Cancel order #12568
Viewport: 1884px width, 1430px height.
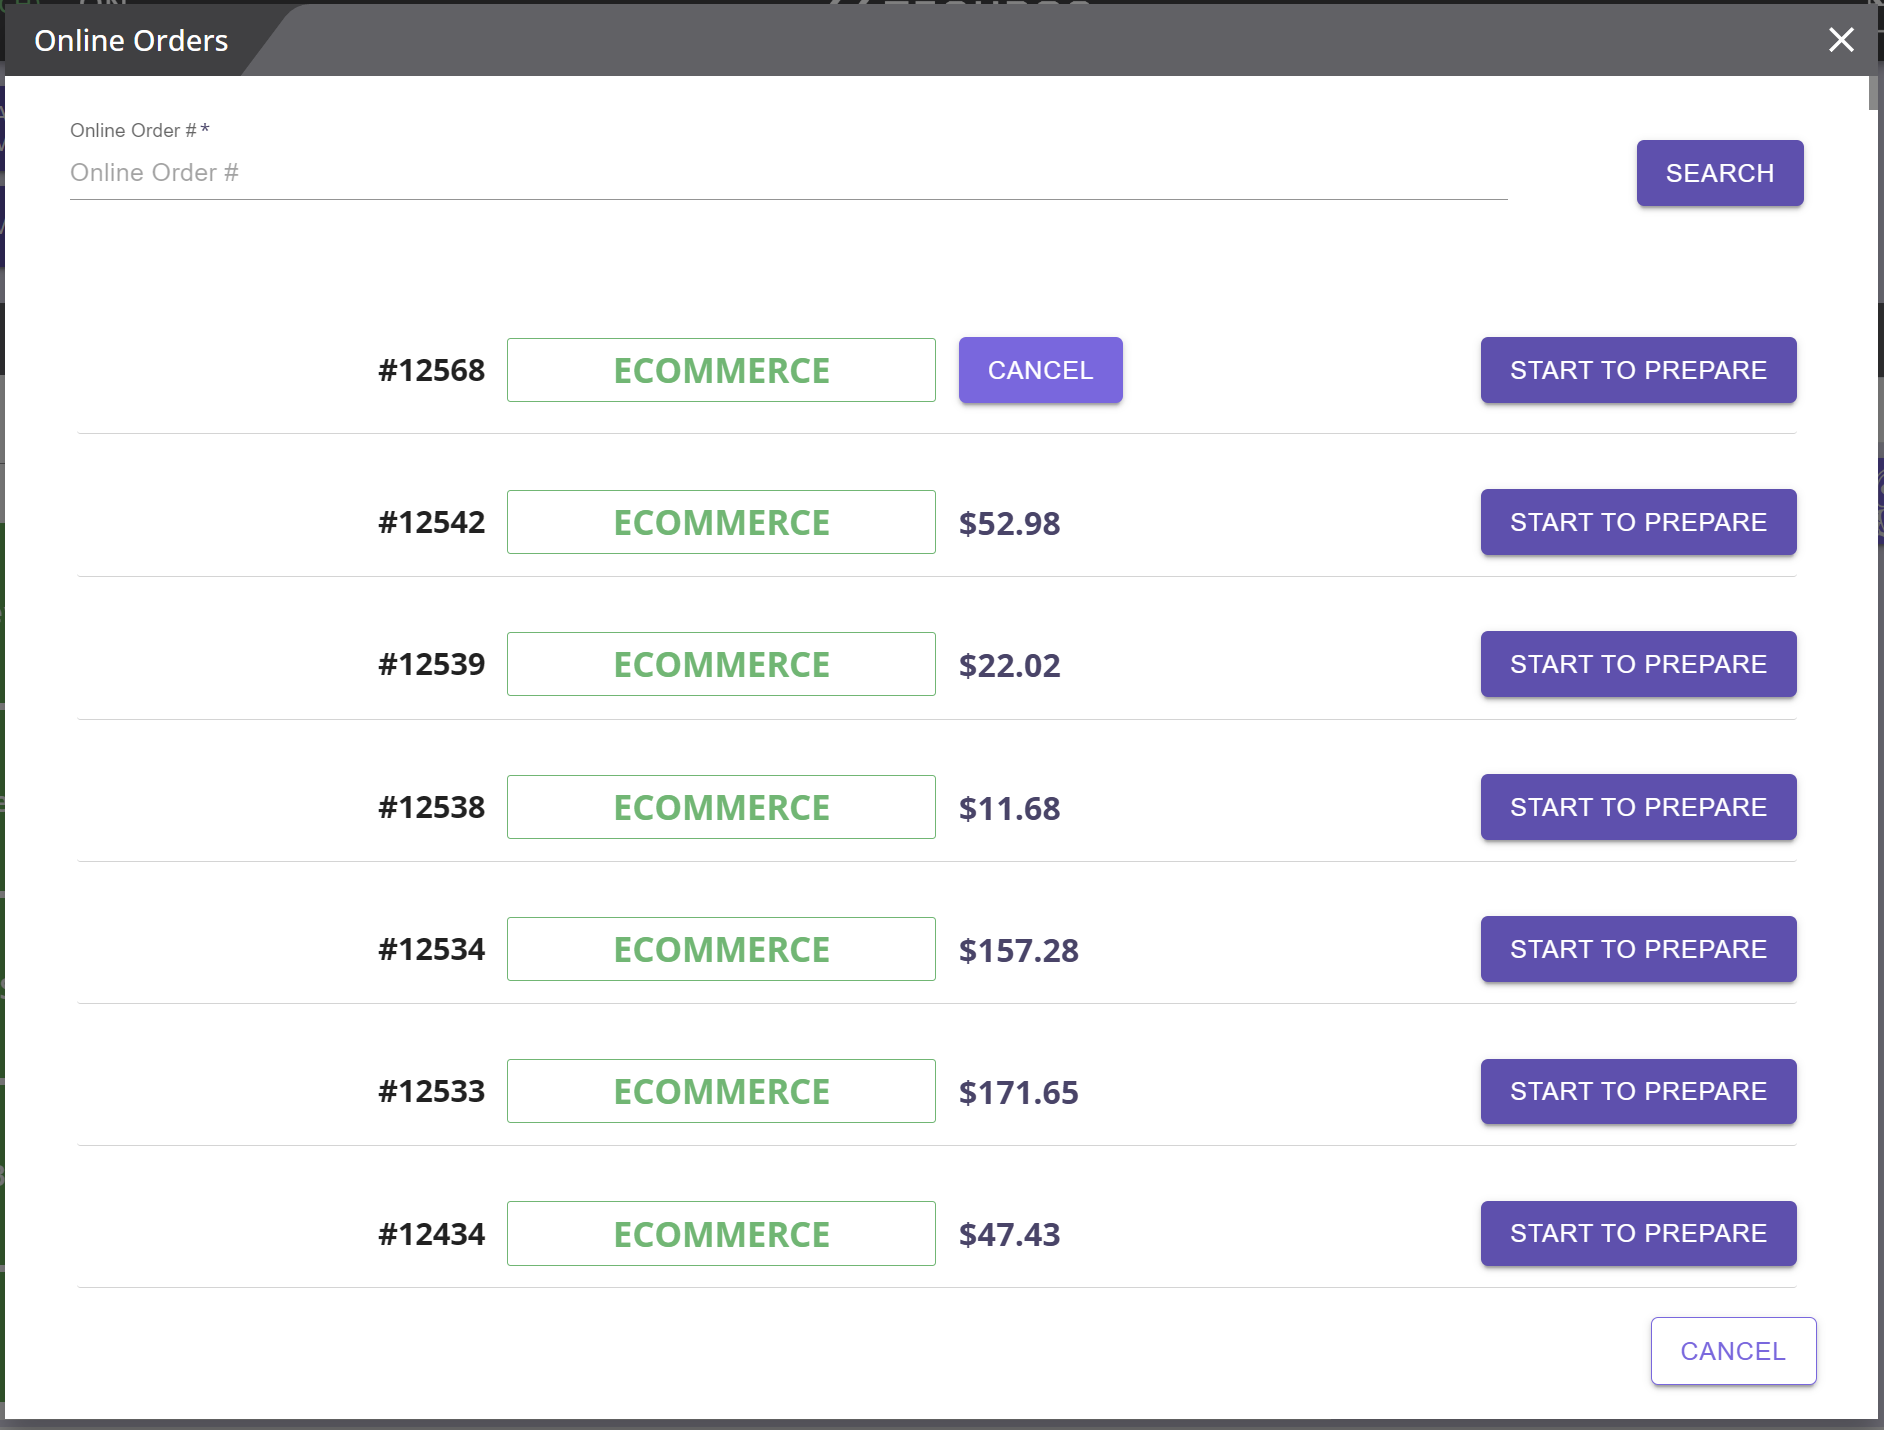click(1040, 370)
